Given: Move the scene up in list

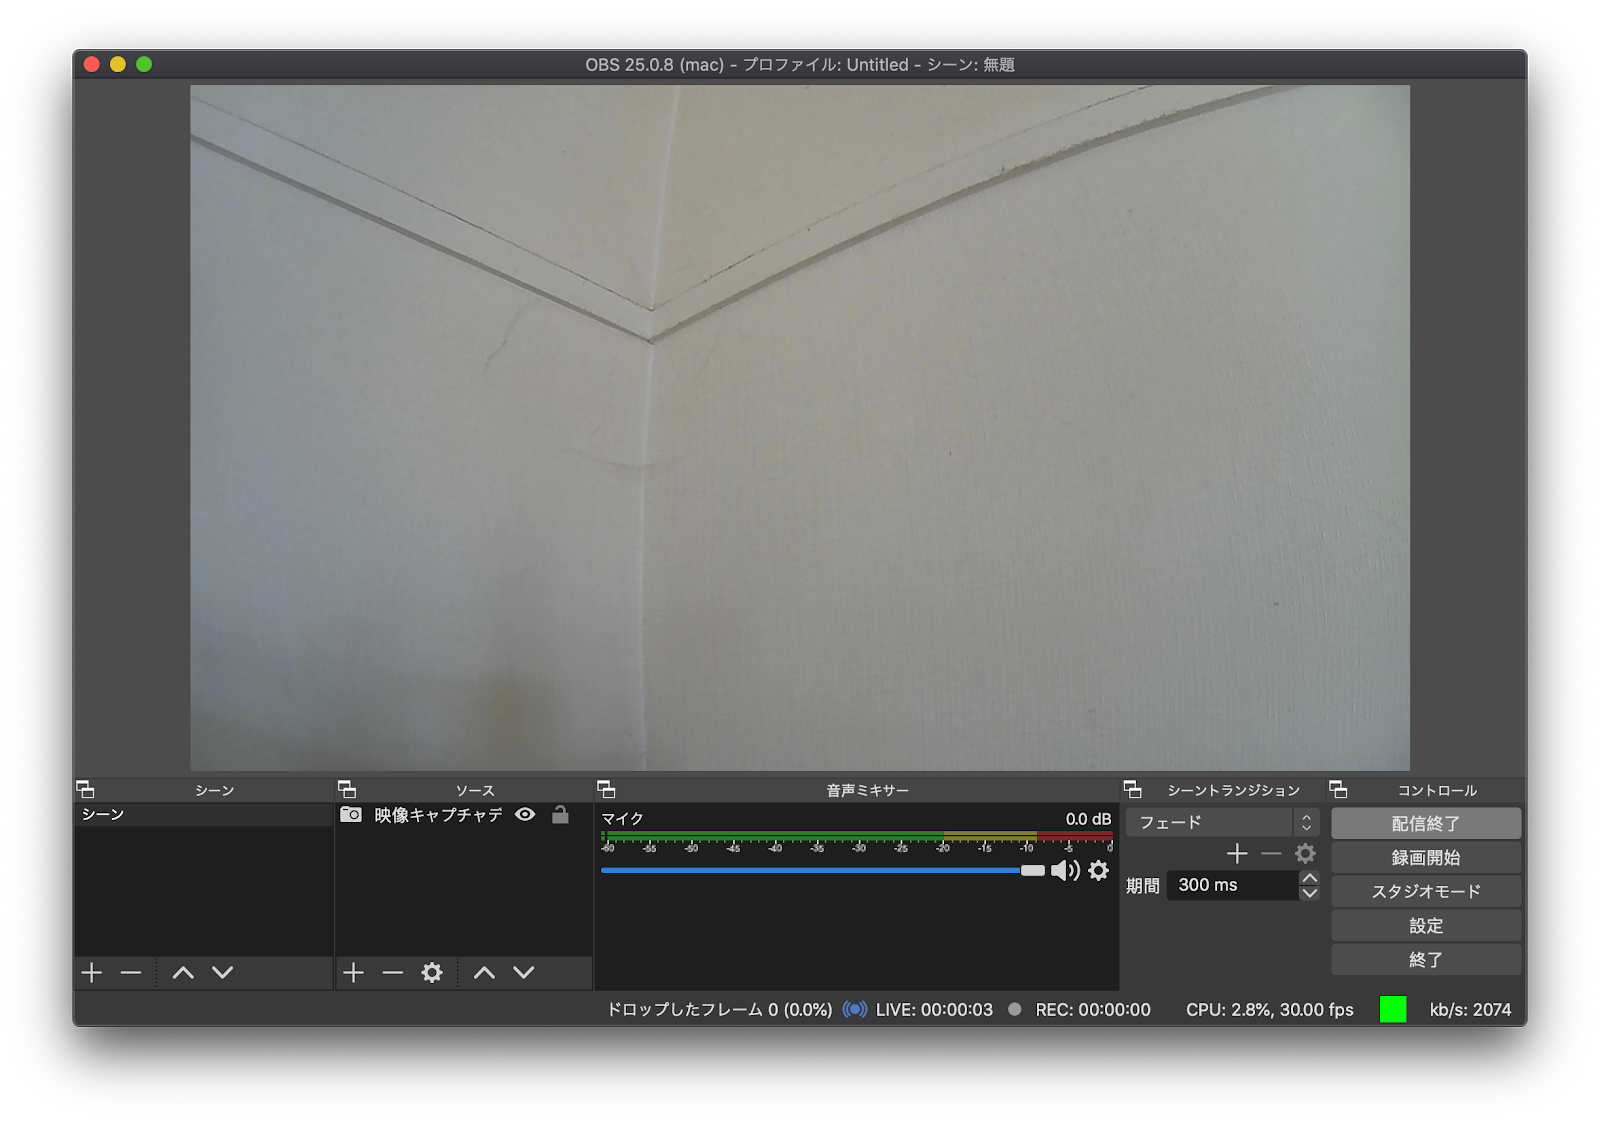Looking at the screenshot, I should click(x=183, y=973).
